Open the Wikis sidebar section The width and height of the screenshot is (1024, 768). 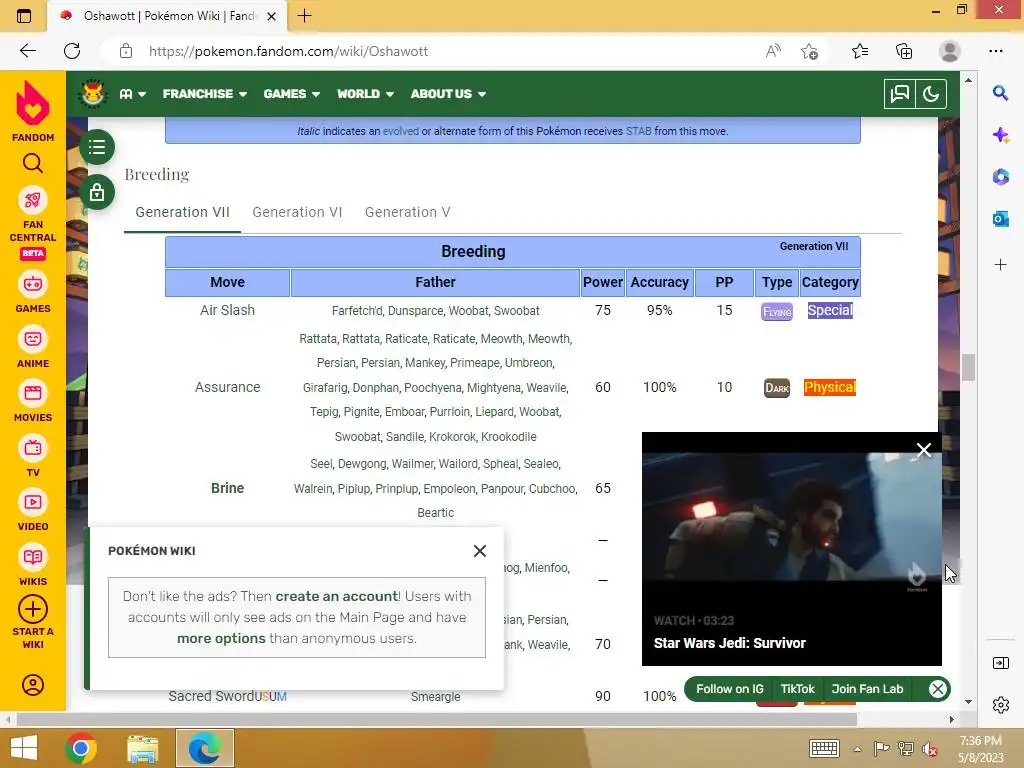[x=33, y=566]
